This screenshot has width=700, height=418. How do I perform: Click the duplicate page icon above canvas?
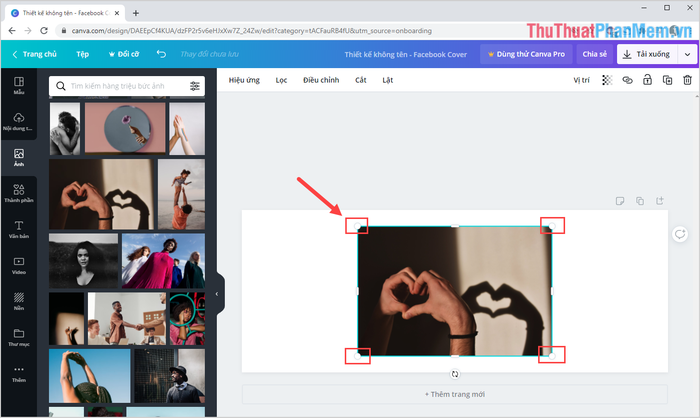click(640, 201)
